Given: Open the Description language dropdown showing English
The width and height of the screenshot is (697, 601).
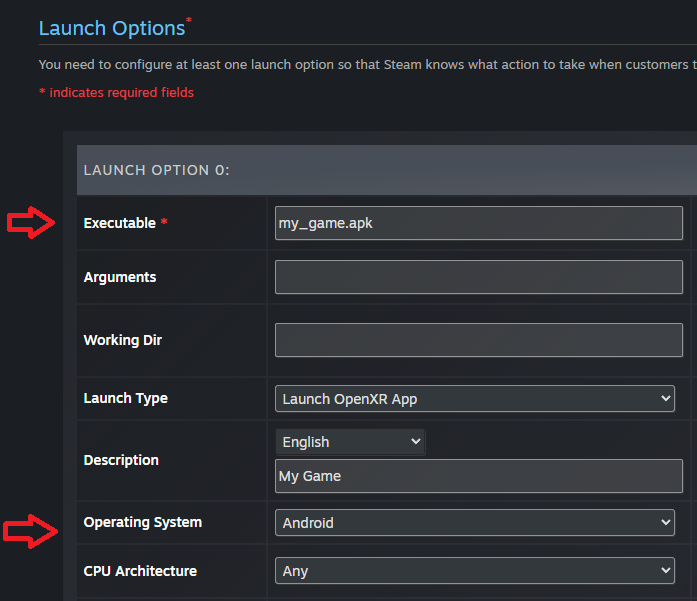Looking at the screenshot, I should [x=350, y=442].
